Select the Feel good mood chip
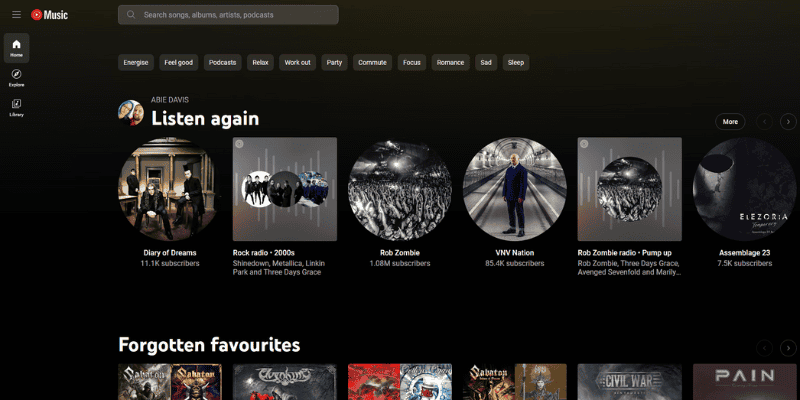The image size is (800, 400). [x=179, y=63]
